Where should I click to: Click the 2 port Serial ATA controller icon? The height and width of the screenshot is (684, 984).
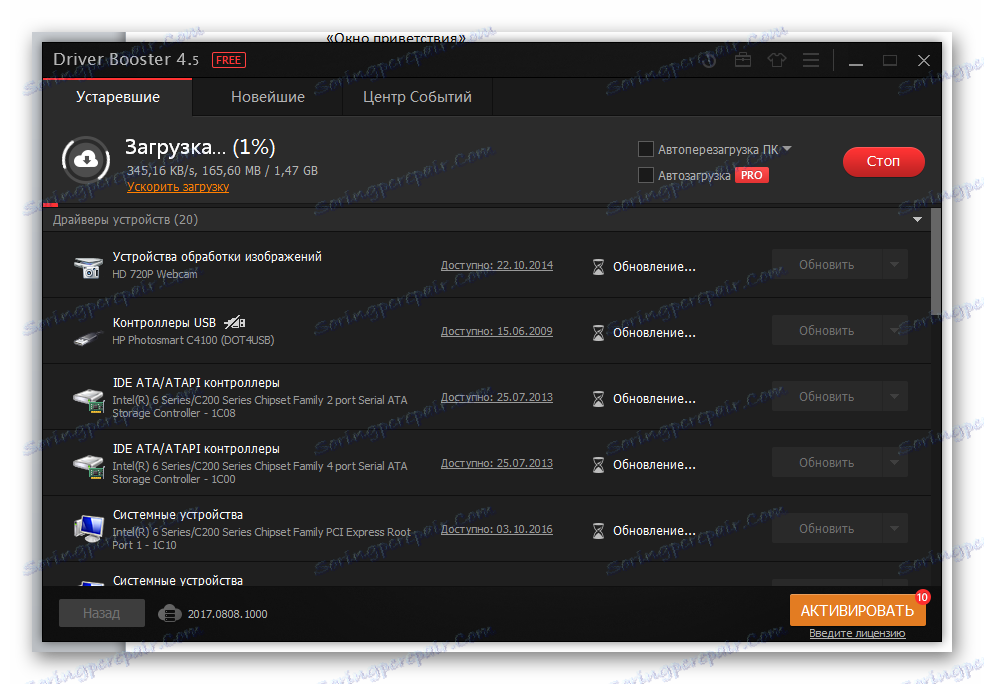[x=88, y=400]
